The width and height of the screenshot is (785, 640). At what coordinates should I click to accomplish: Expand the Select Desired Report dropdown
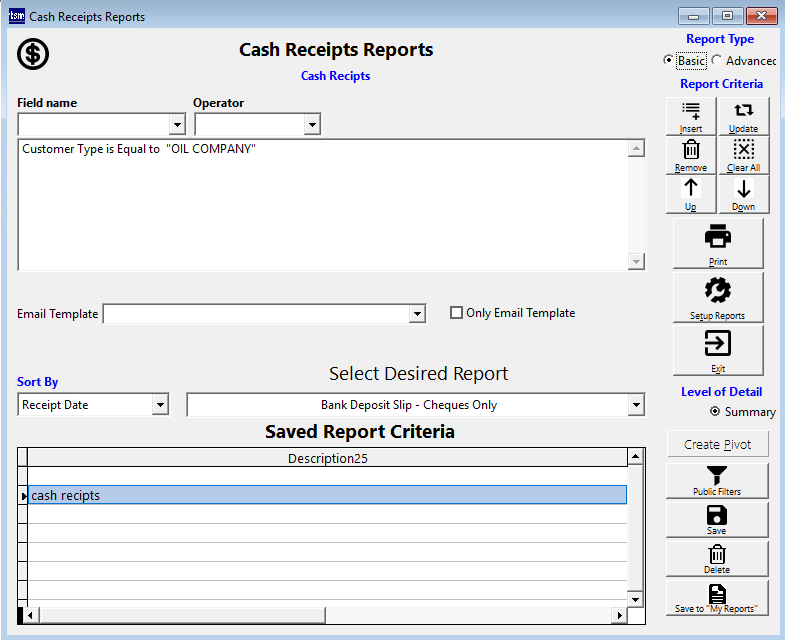click(x=635, y=405)
